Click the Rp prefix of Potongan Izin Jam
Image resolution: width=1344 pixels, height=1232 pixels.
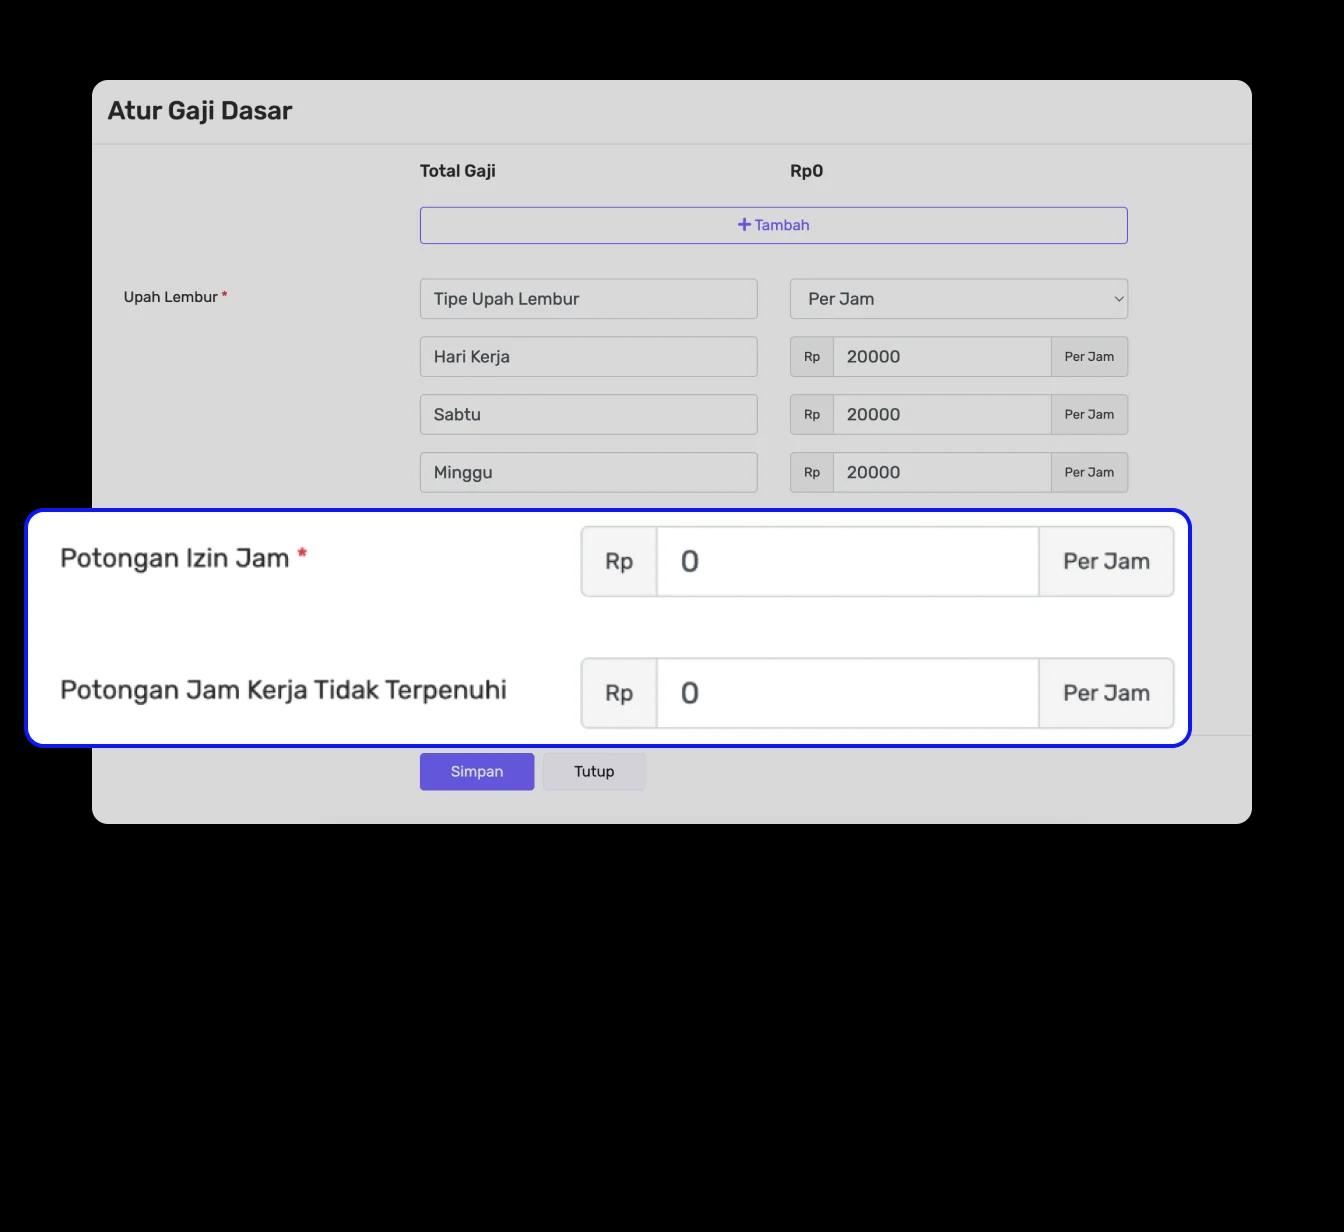619,562
